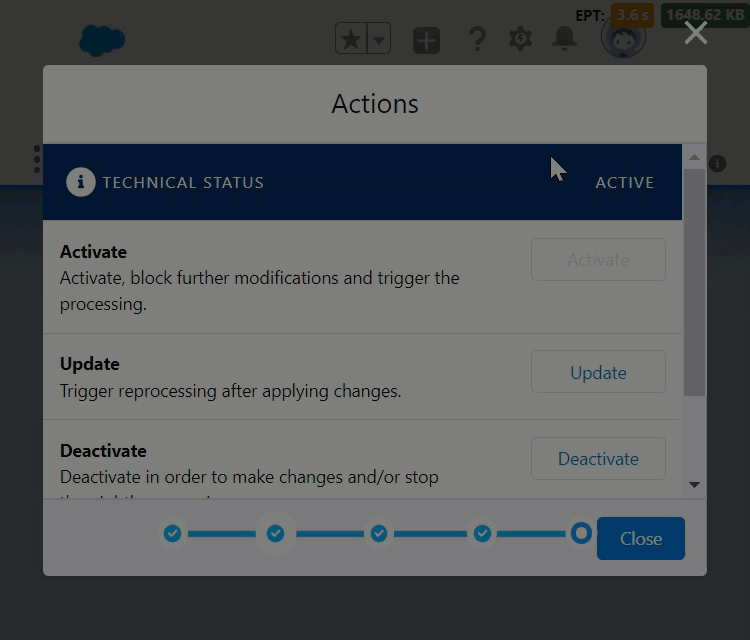
Task: Open the Setup gear menu
Action: pyautogui.click(x=520, y=39)
